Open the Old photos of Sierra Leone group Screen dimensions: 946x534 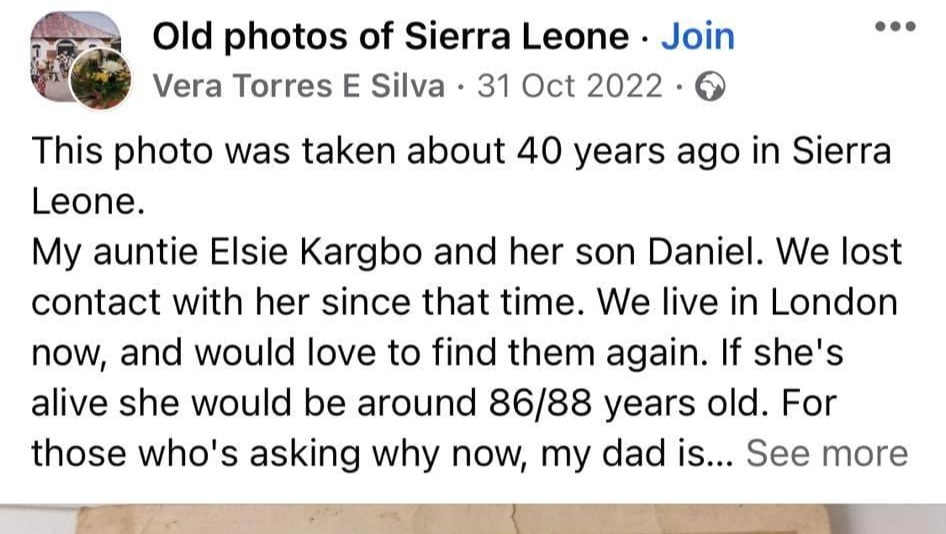pyautogui.click(x=391, y=37)
